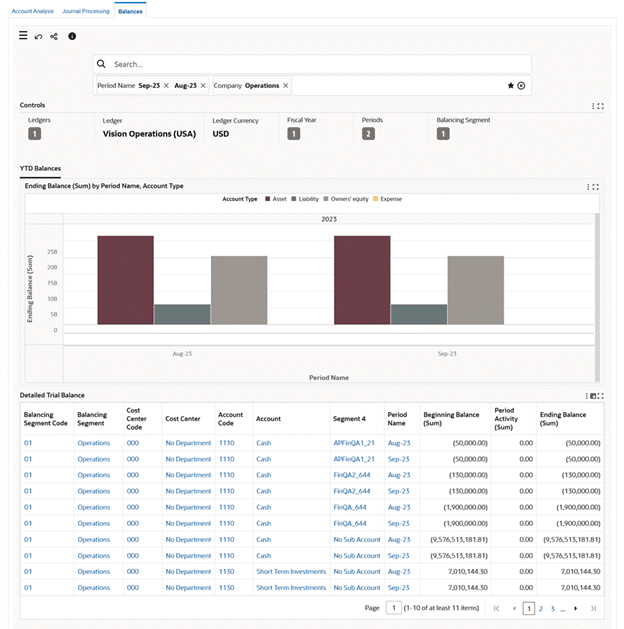The width and height of the screenshot is (624, 629).
Task: Go to first page arrow
Action: (x=496, y=609)
